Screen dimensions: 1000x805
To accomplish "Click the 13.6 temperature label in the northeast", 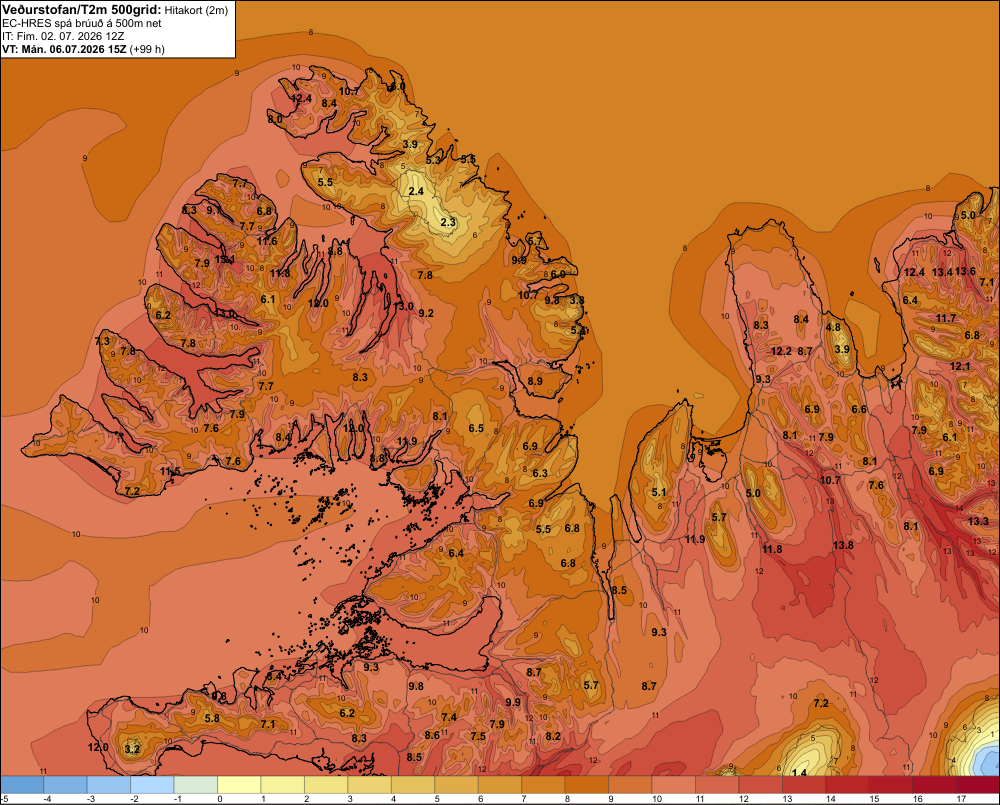I will coord(965,271).
